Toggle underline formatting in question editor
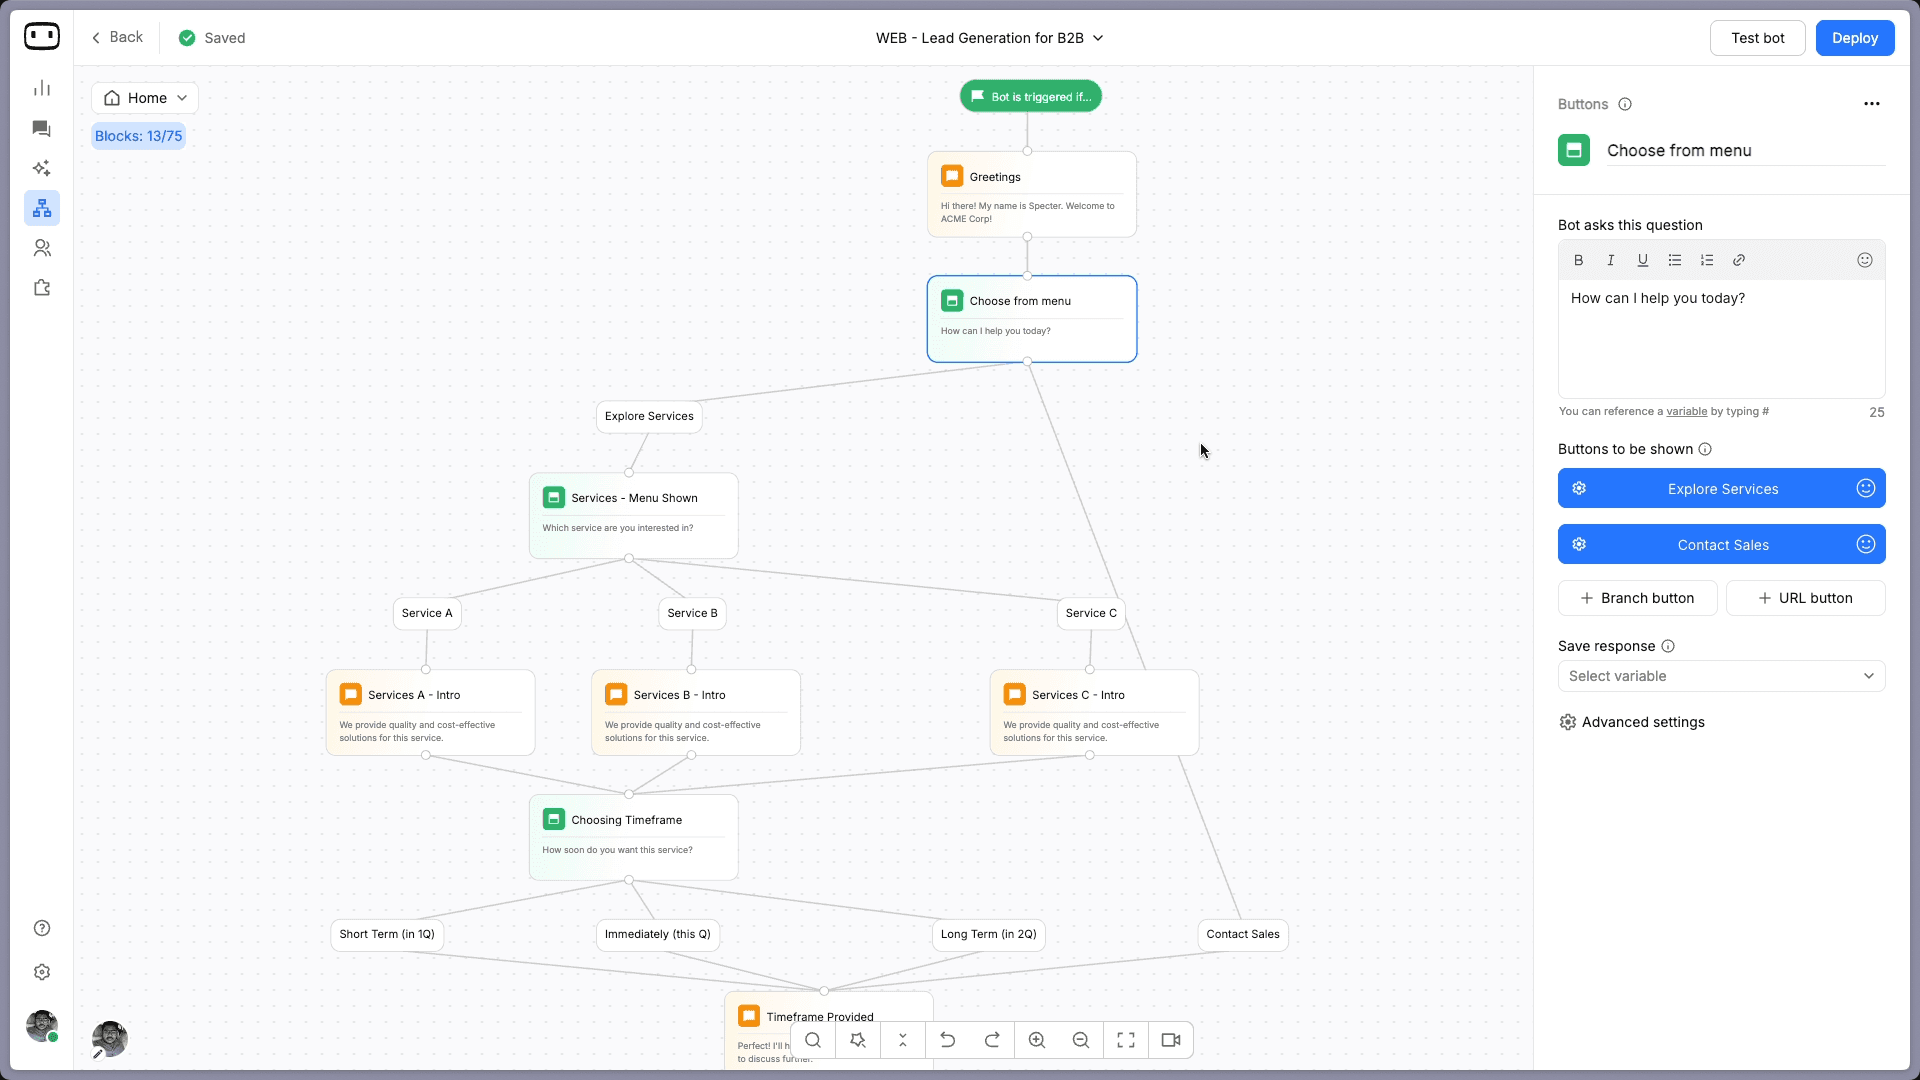 (x=1643, y=260)
